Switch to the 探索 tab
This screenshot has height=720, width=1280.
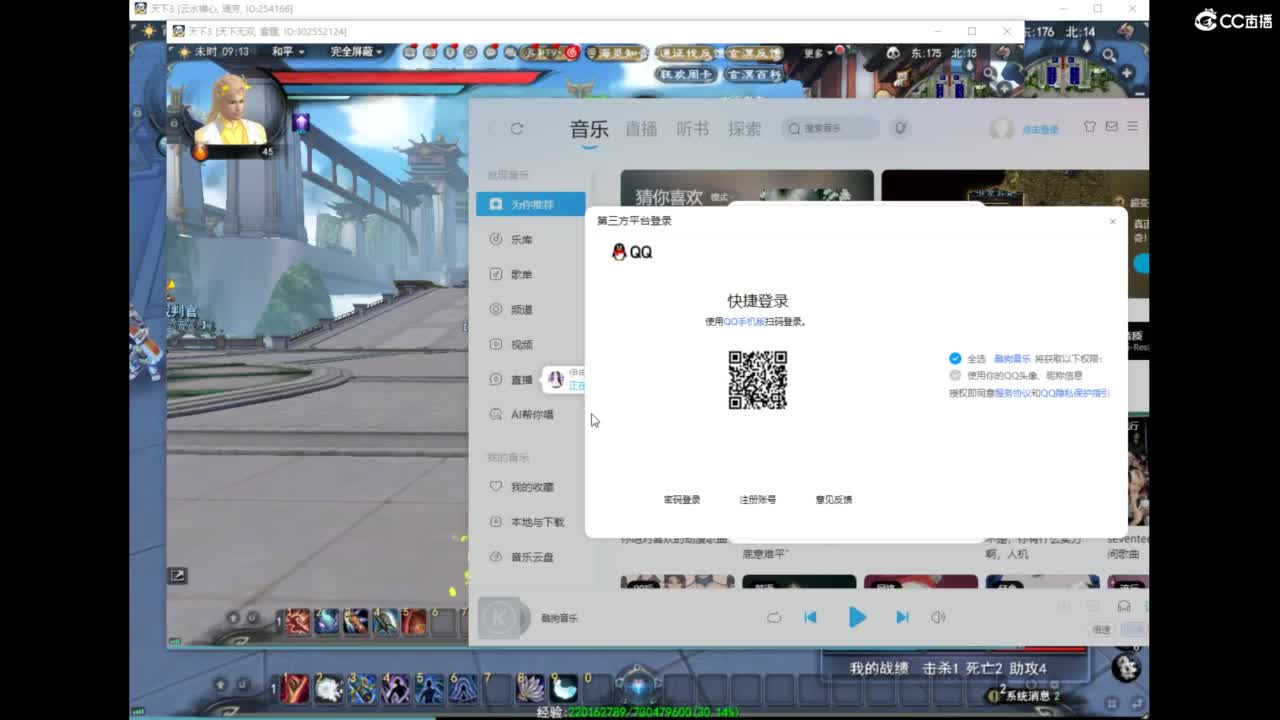coord(745,128)
